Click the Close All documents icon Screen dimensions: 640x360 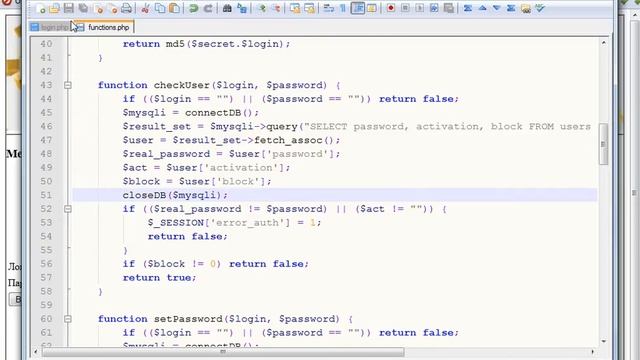112,8
